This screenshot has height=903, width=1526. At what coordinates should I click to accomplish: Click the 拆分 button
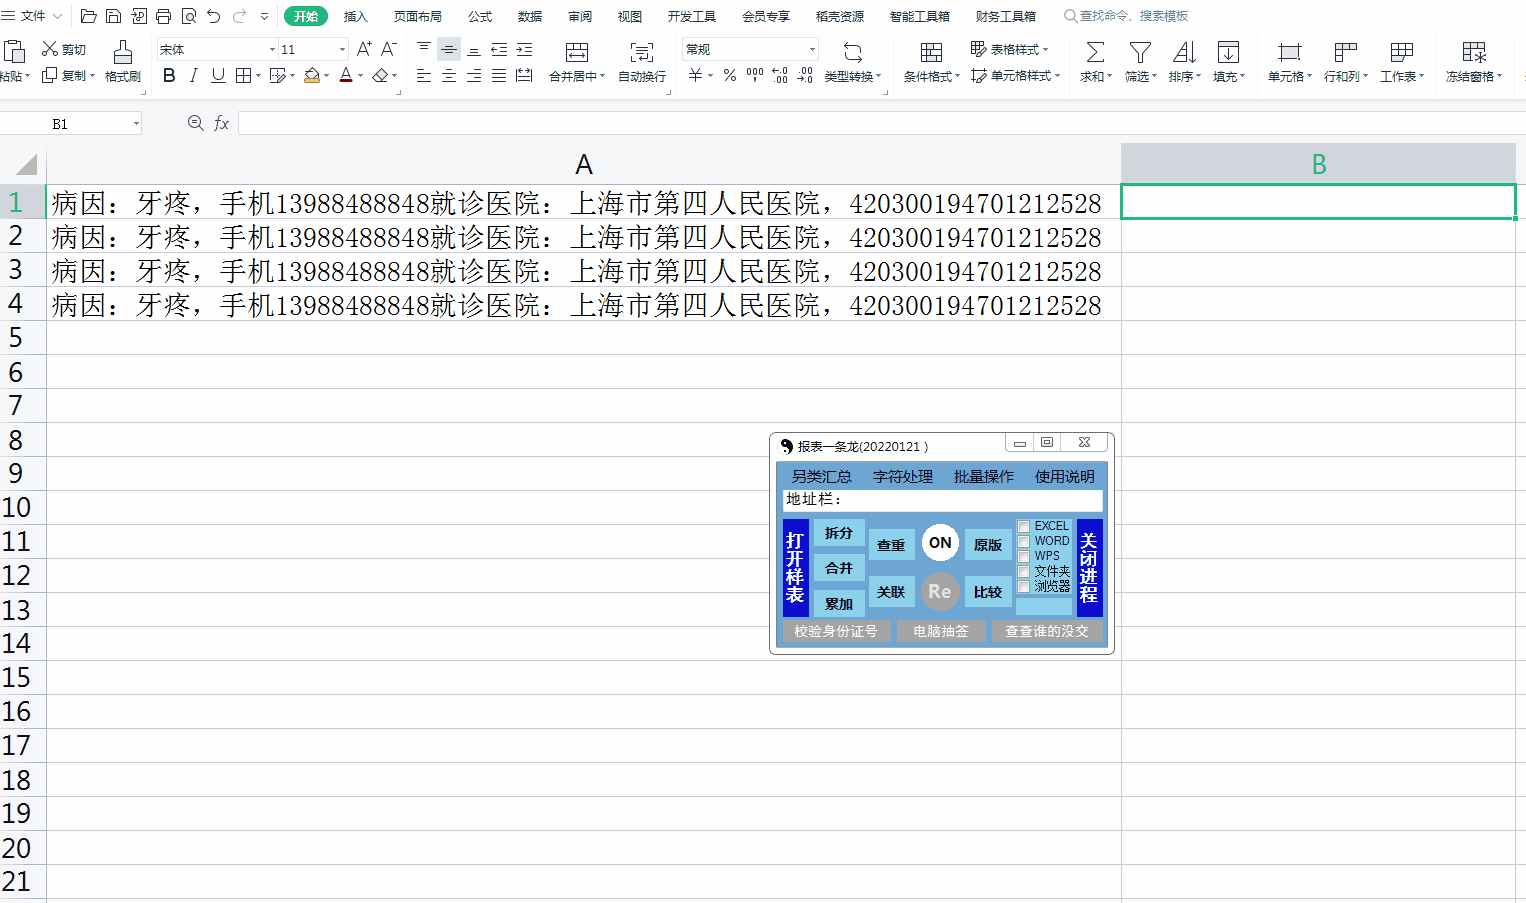839,533
